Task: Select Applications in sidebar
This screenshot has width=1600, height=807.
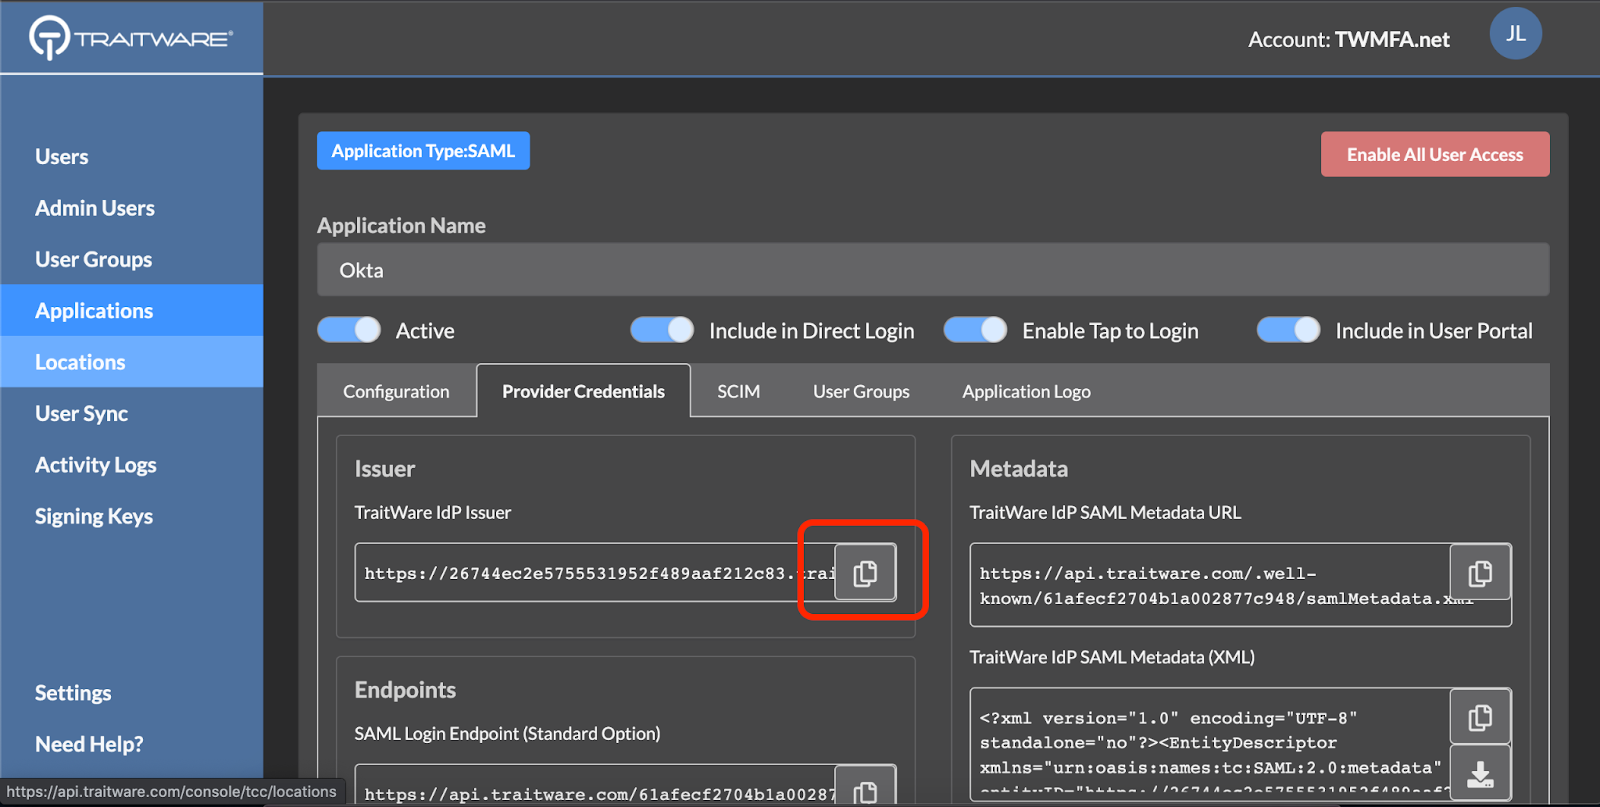Action: 131,310
